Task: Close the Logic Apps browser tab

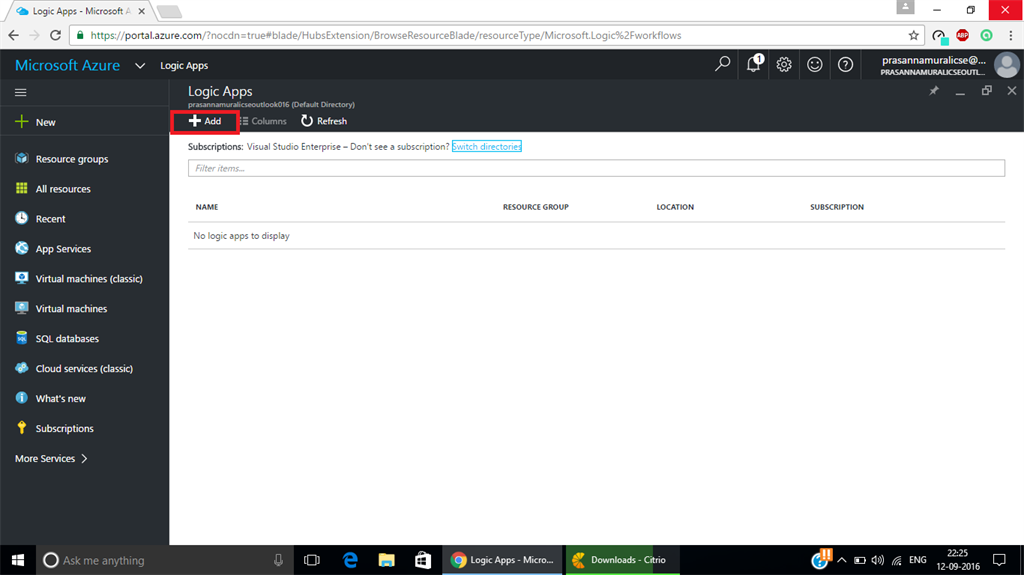Action: pos(142,11)
